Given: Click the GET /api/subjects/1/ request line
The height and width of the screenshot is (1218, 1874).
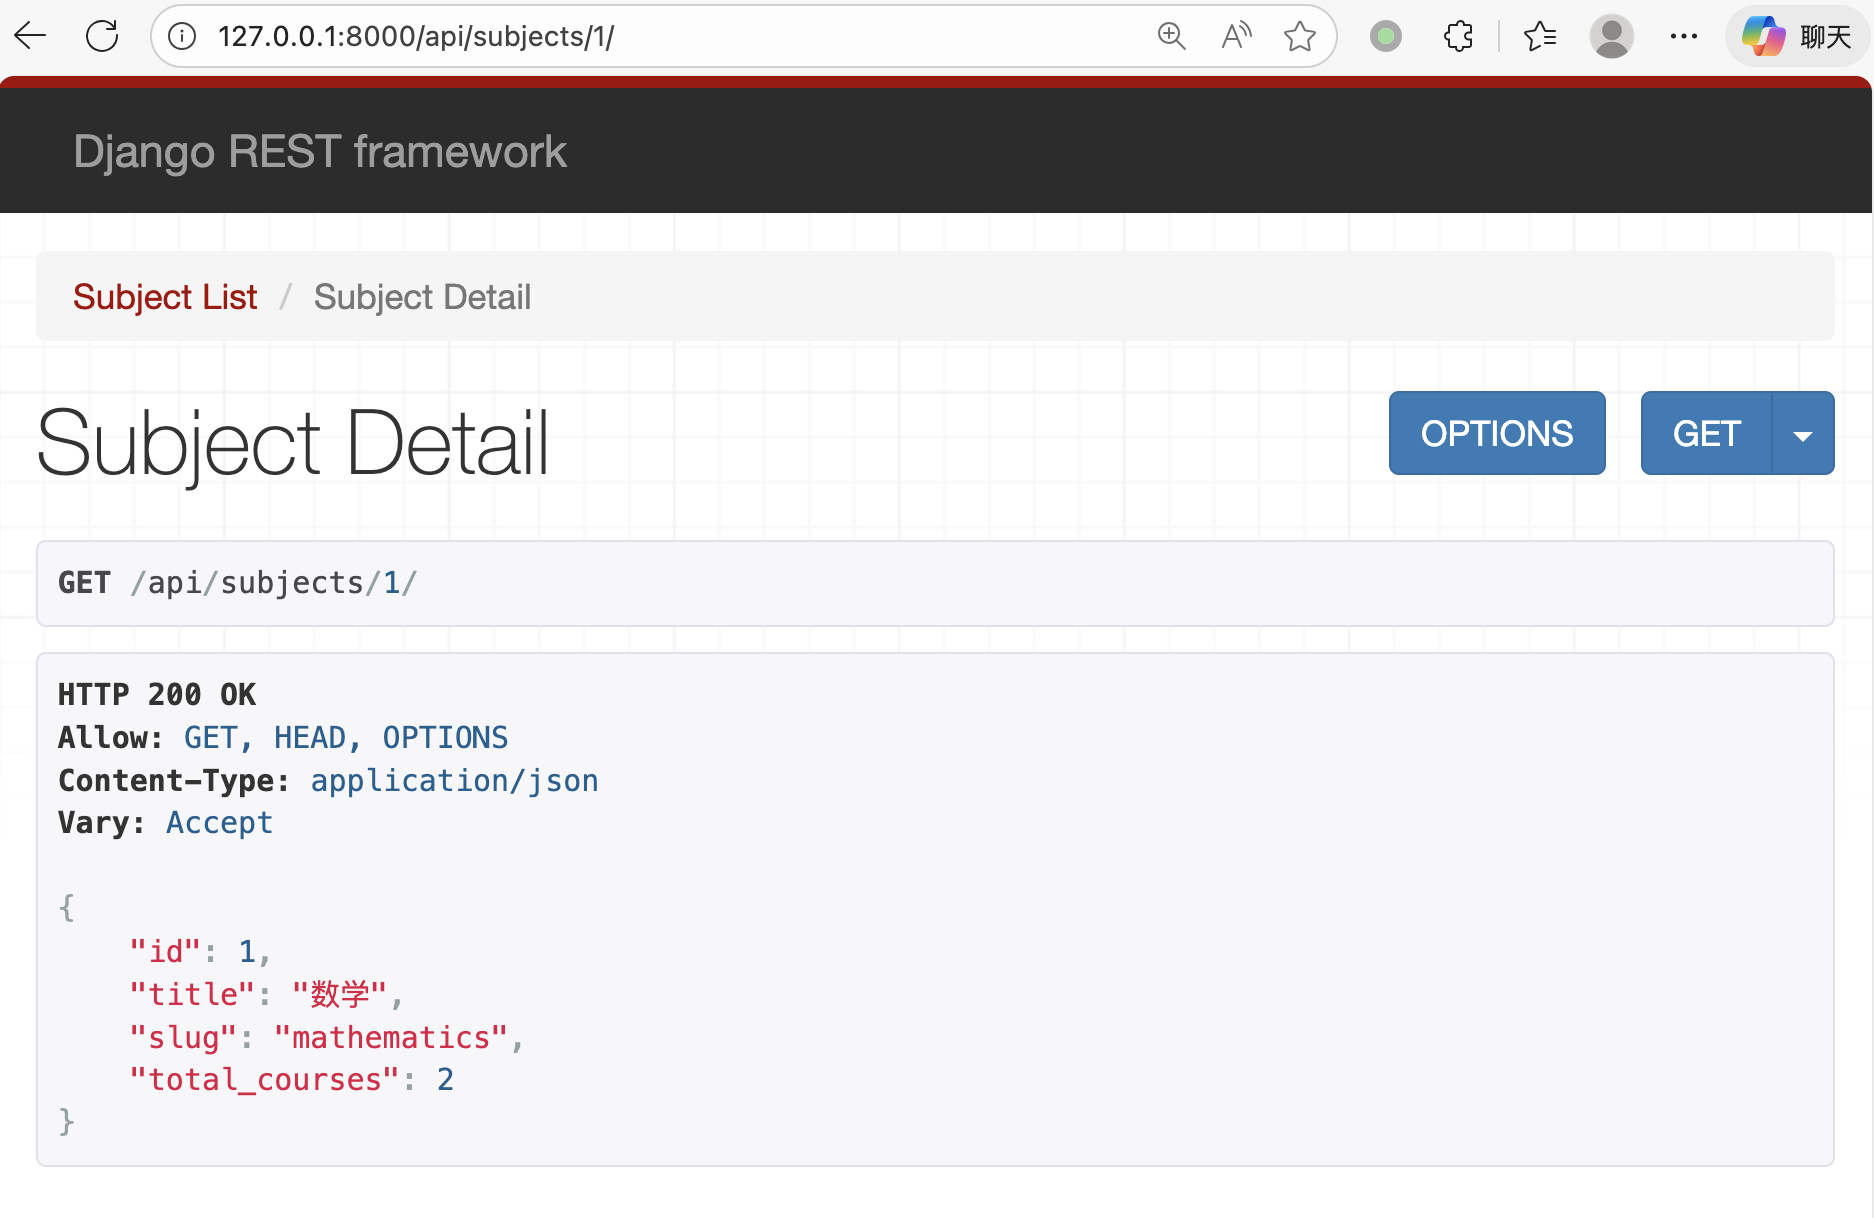Looking at the screenshot, I should point(237,583).
